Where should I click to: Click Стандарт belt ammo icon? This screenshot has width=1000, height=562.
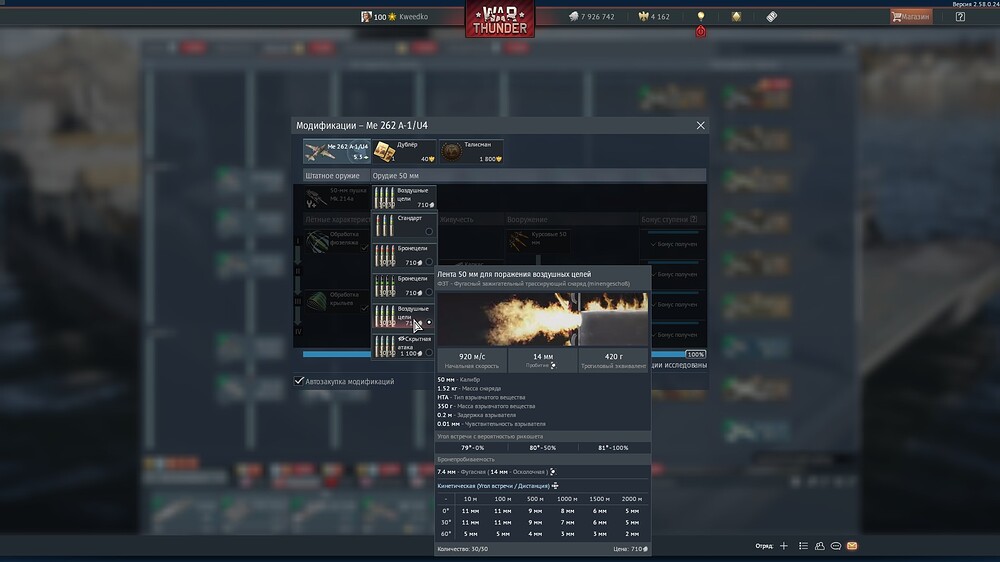(385, 225)
